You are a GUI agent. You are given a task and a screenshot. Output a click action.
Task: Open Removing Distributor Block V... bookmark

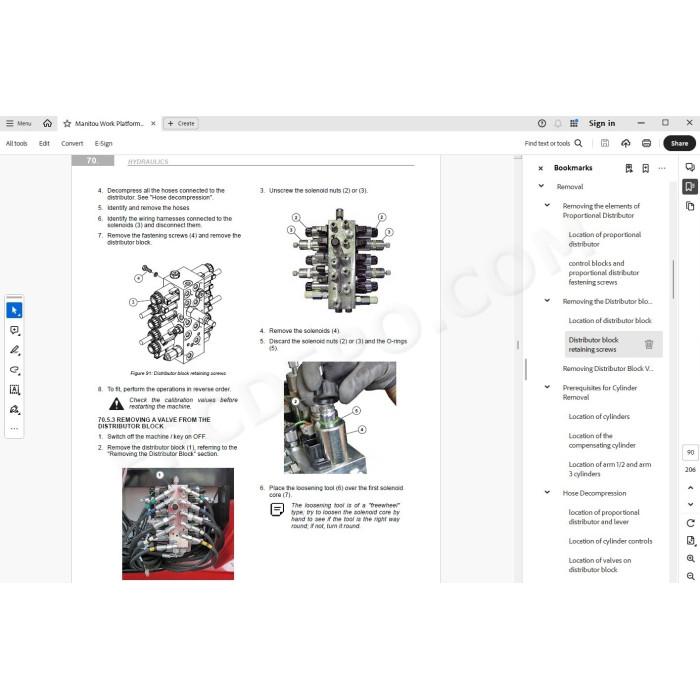tap(608, 369)
